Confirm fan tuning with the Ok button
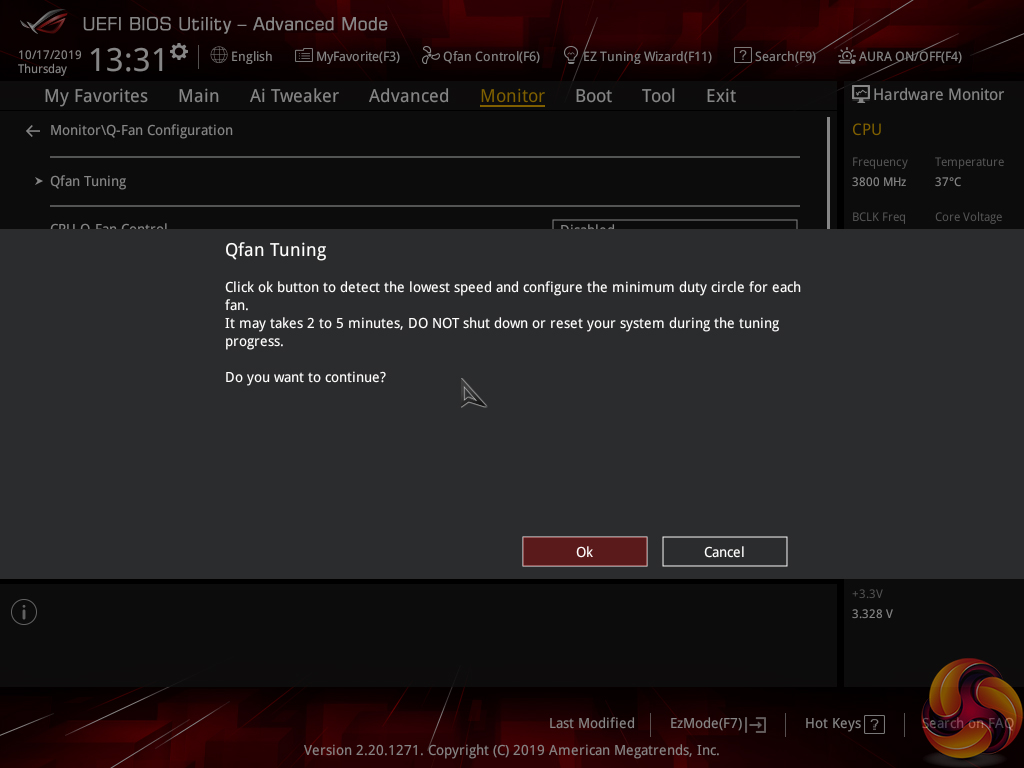This screenshot has height=768, width=1024. pyautogui.click(x=584, y=551)
